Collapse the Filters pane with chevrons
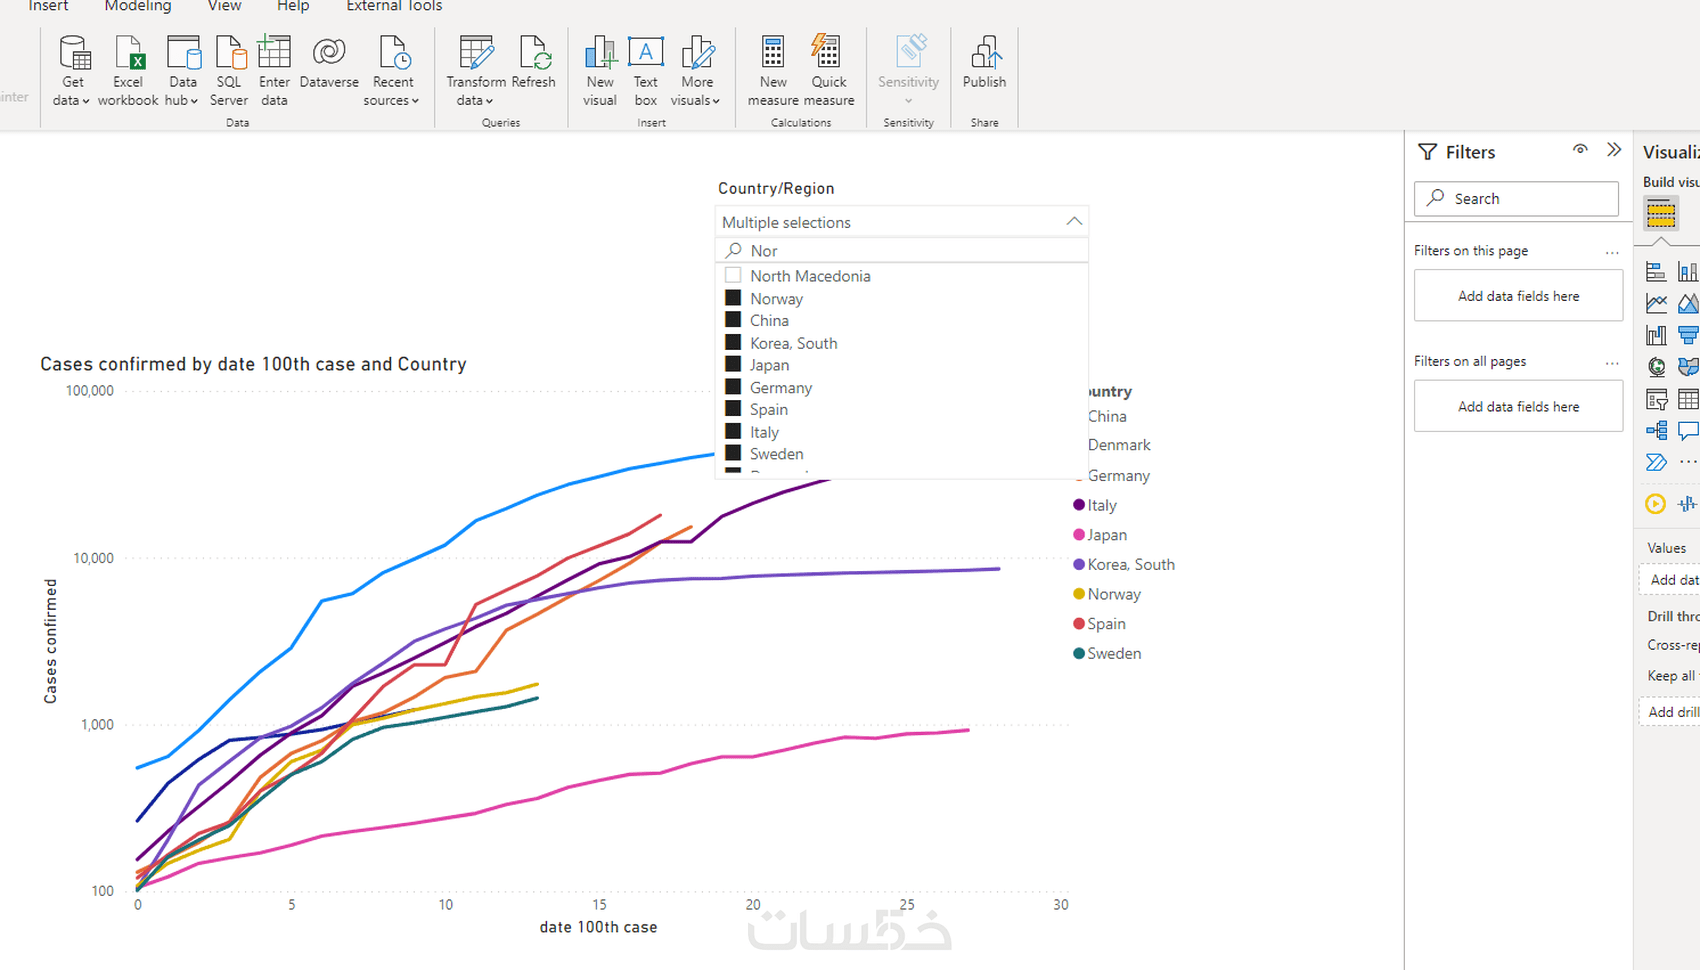This screenshot has width=1700, height=970. pos(1614,150)
